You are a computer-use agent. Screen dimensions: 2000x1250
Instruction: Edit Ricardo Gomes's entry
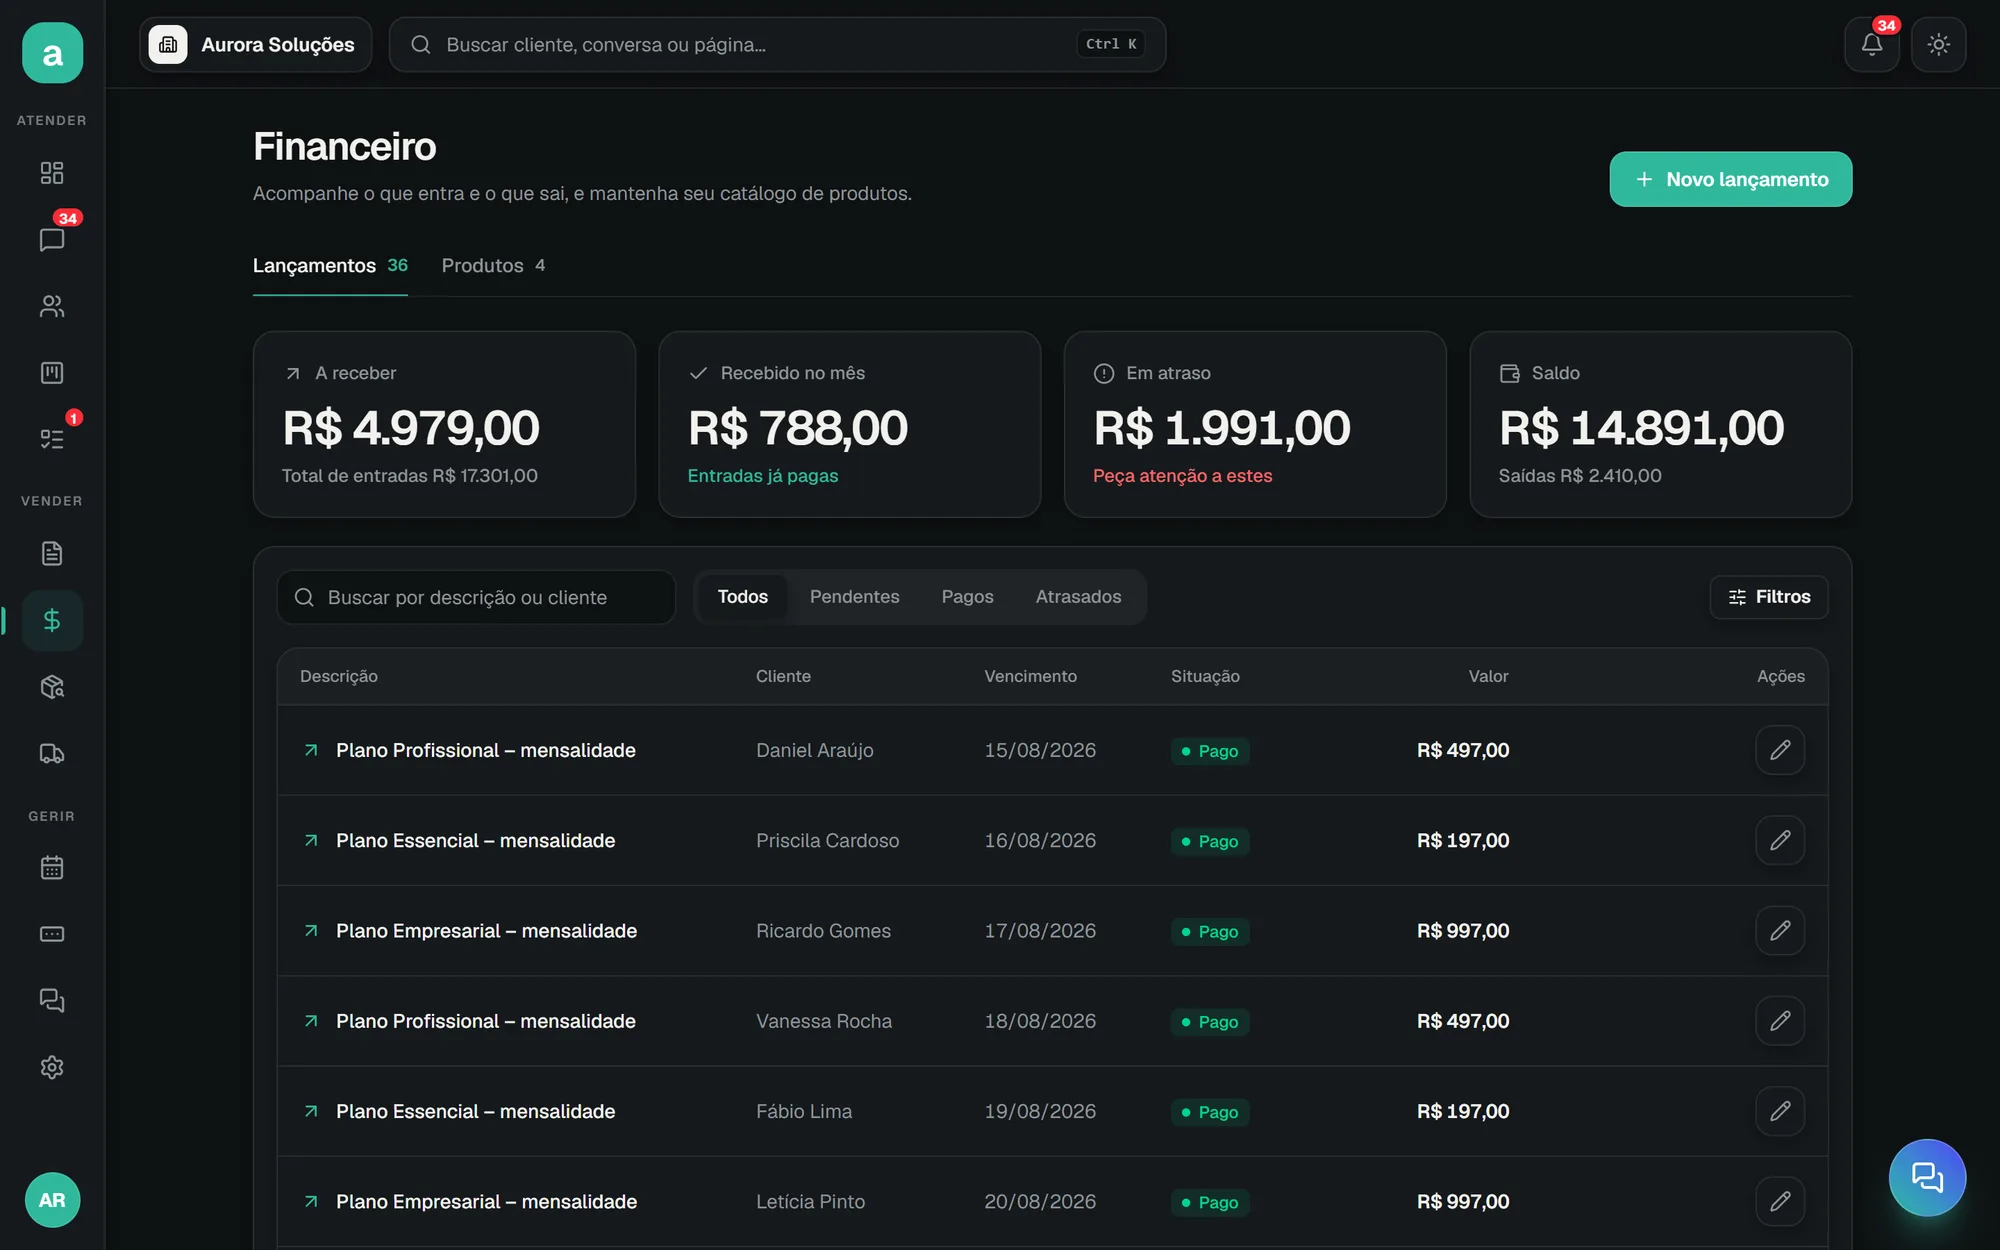[x=1780, y=931]
